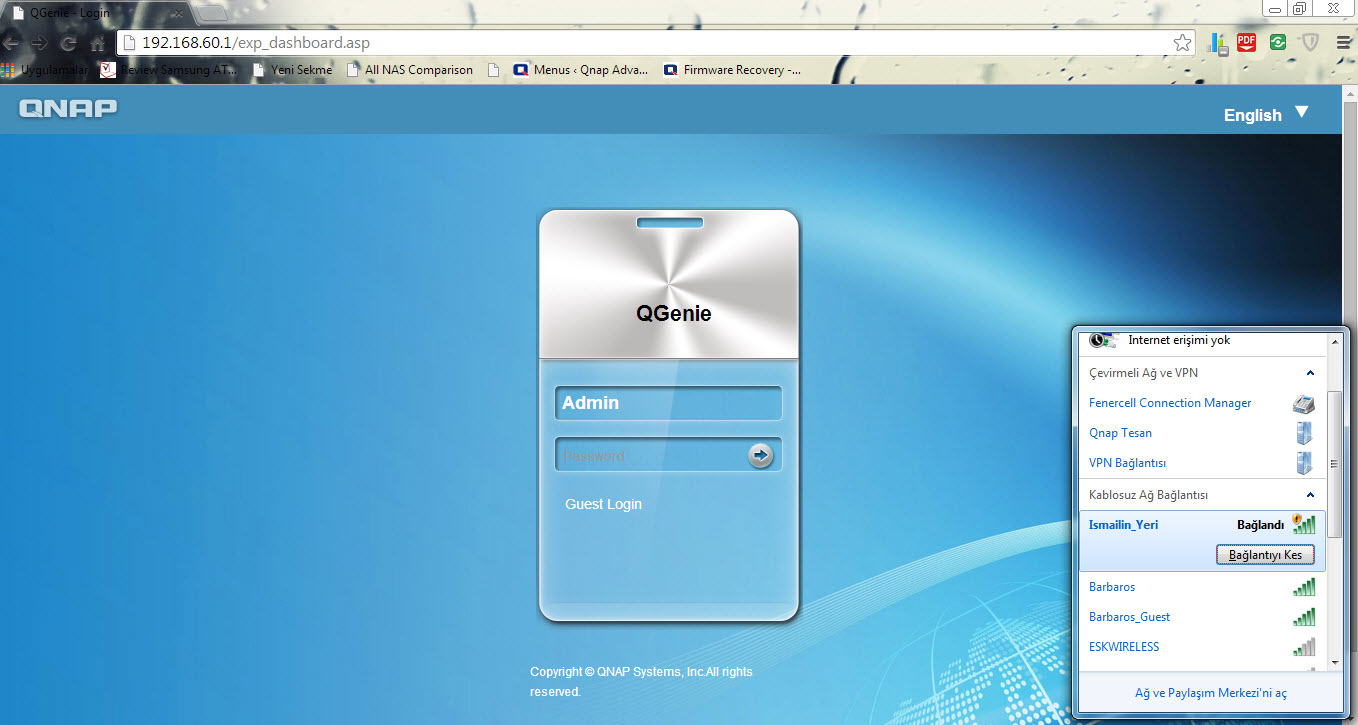1358x725 pixels.
Task: Click the unnamed blank page bookmark
Action: coord(493,70)
